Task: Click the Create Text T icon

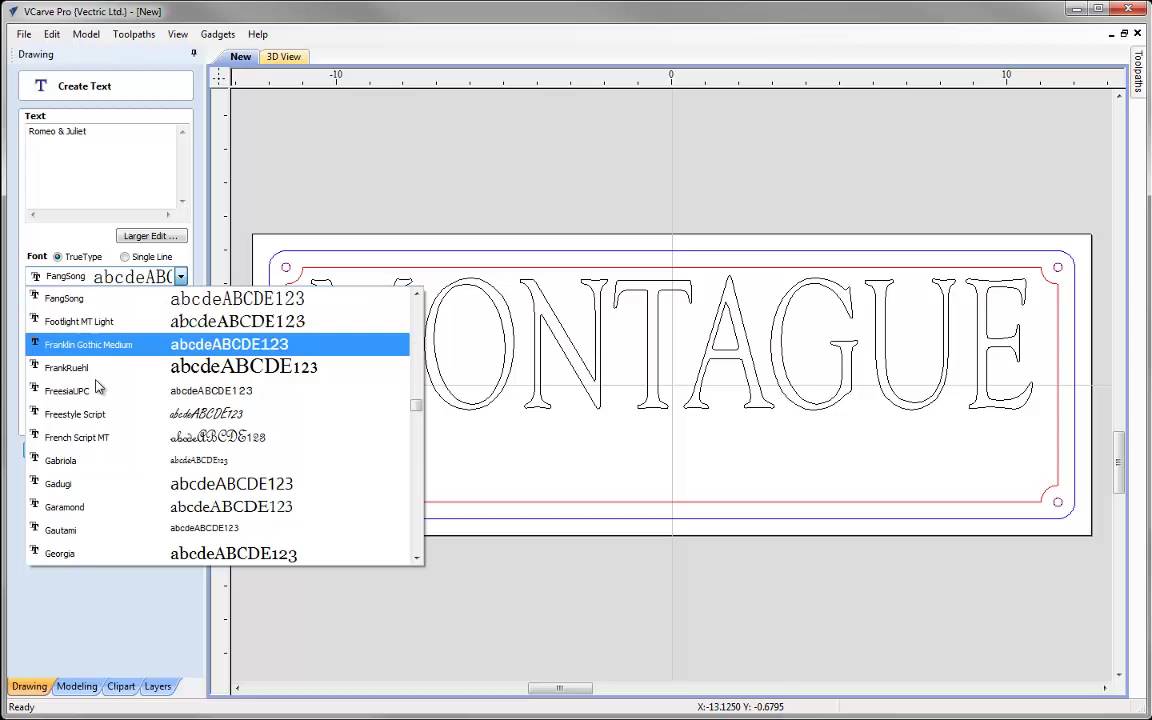Action: pos(41,86)
